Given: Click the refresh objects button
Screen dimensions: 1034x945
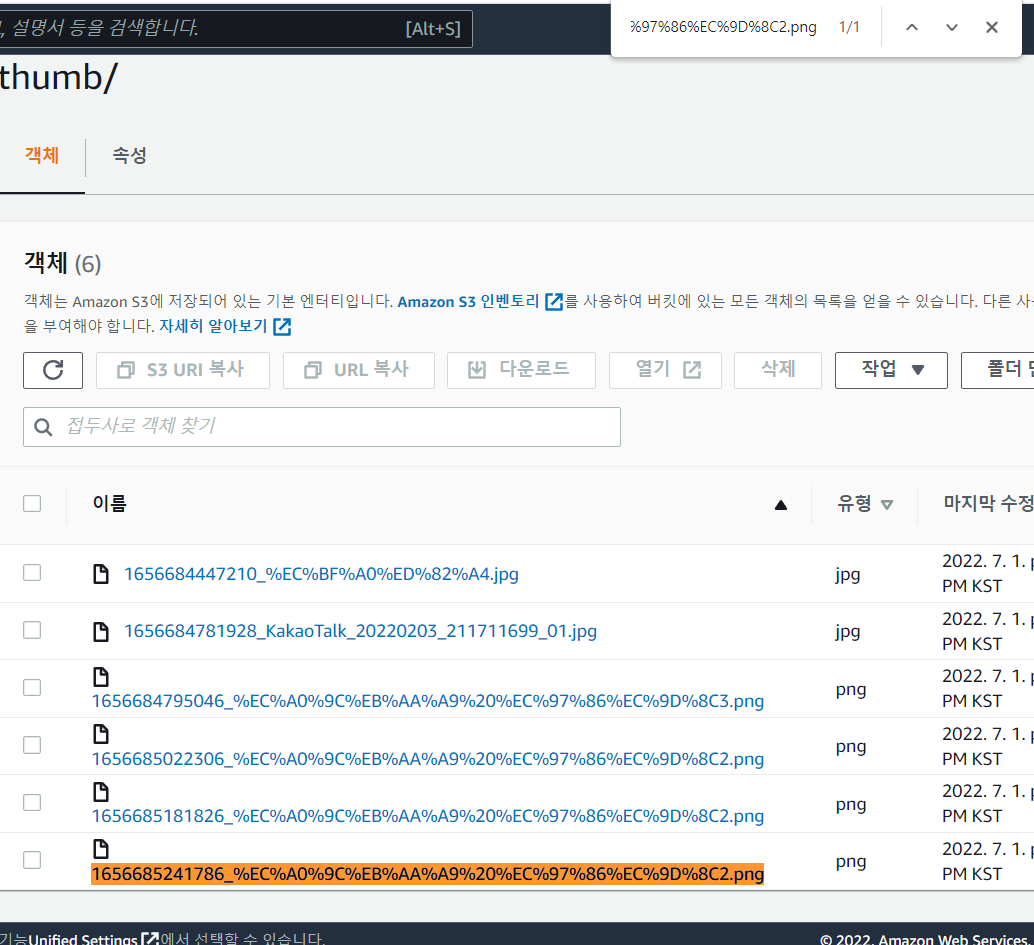Looking at the screenshot, I should pyautogui.click(x=53, y=370).
